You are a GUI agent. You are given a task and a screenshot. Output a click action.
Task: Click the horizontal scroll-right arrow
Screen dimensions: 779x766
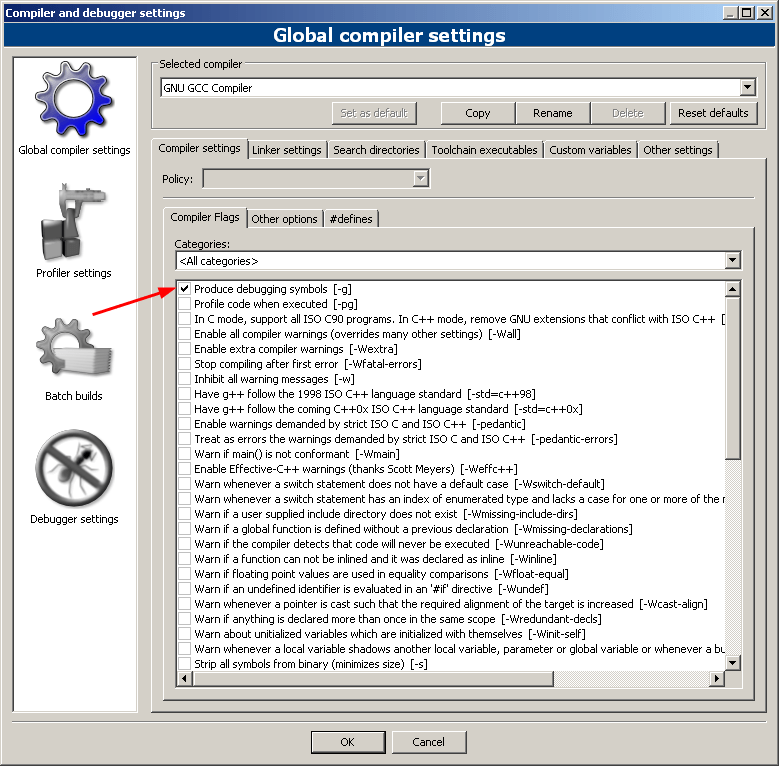(716, 678)
